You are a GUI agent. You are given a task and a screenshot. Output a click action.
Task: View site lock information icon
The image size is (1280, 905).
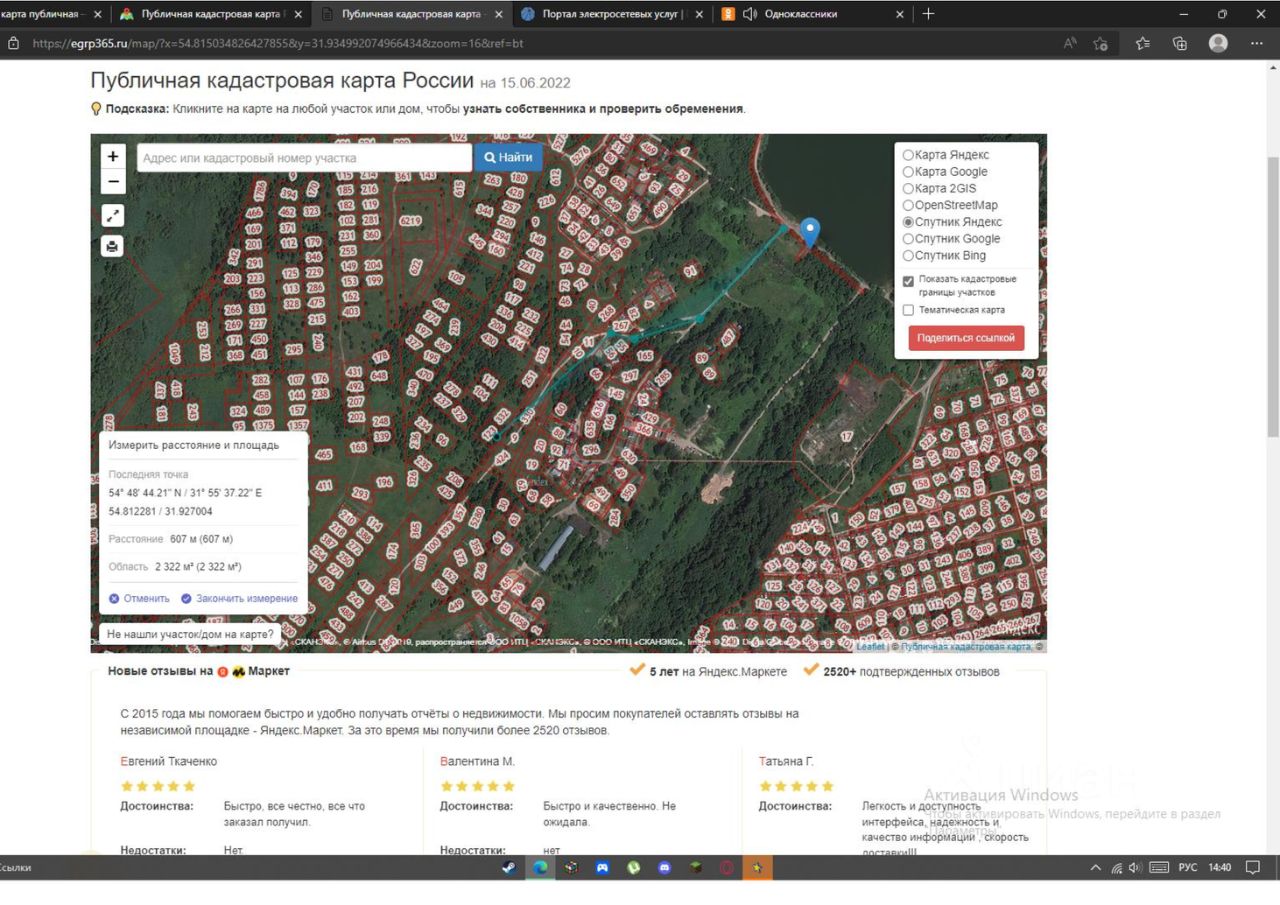click(x=14, y=43)
